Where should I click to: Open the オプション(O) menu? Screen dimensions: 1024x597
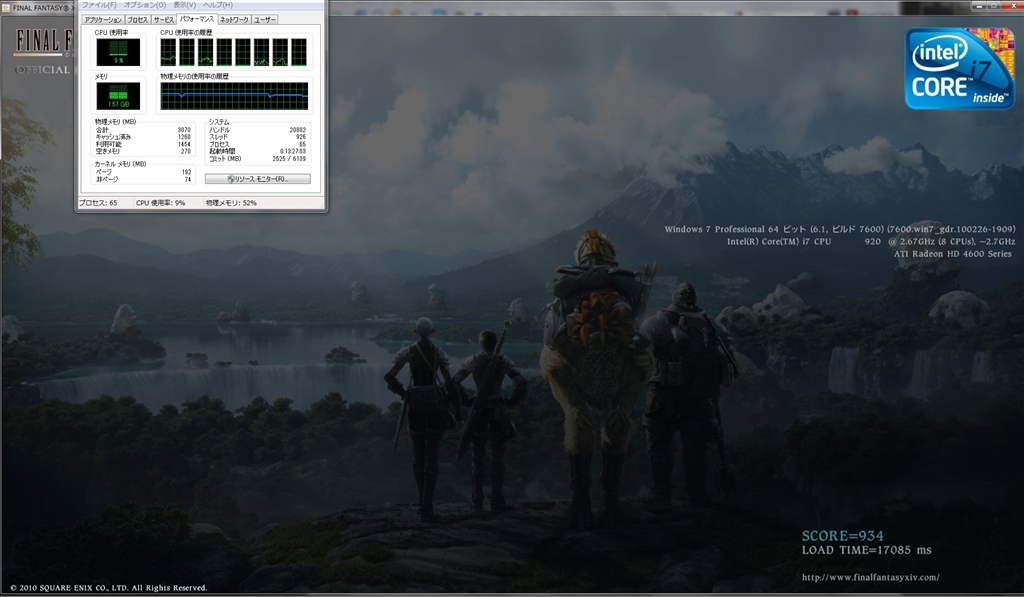[x=144, y=5]
